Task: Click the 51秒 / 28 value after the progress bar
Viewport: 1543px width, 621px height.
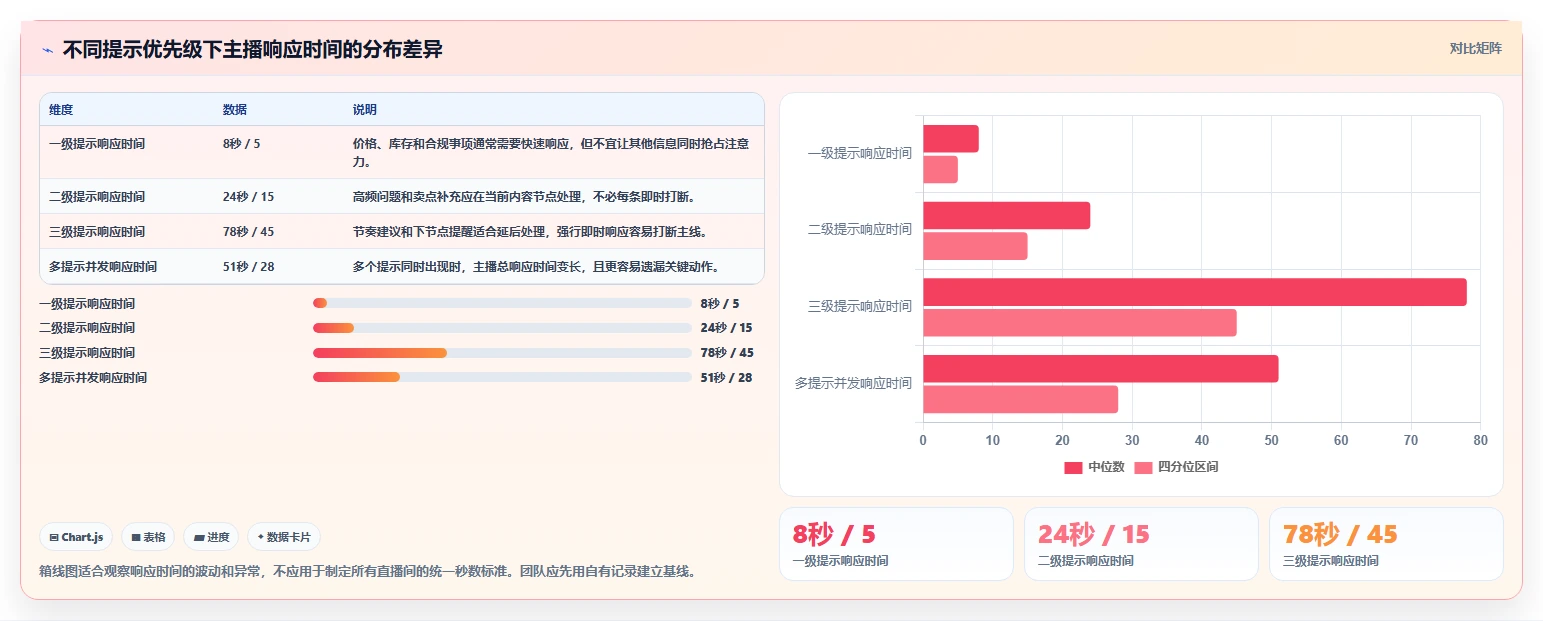Action: tap(726, 377)
